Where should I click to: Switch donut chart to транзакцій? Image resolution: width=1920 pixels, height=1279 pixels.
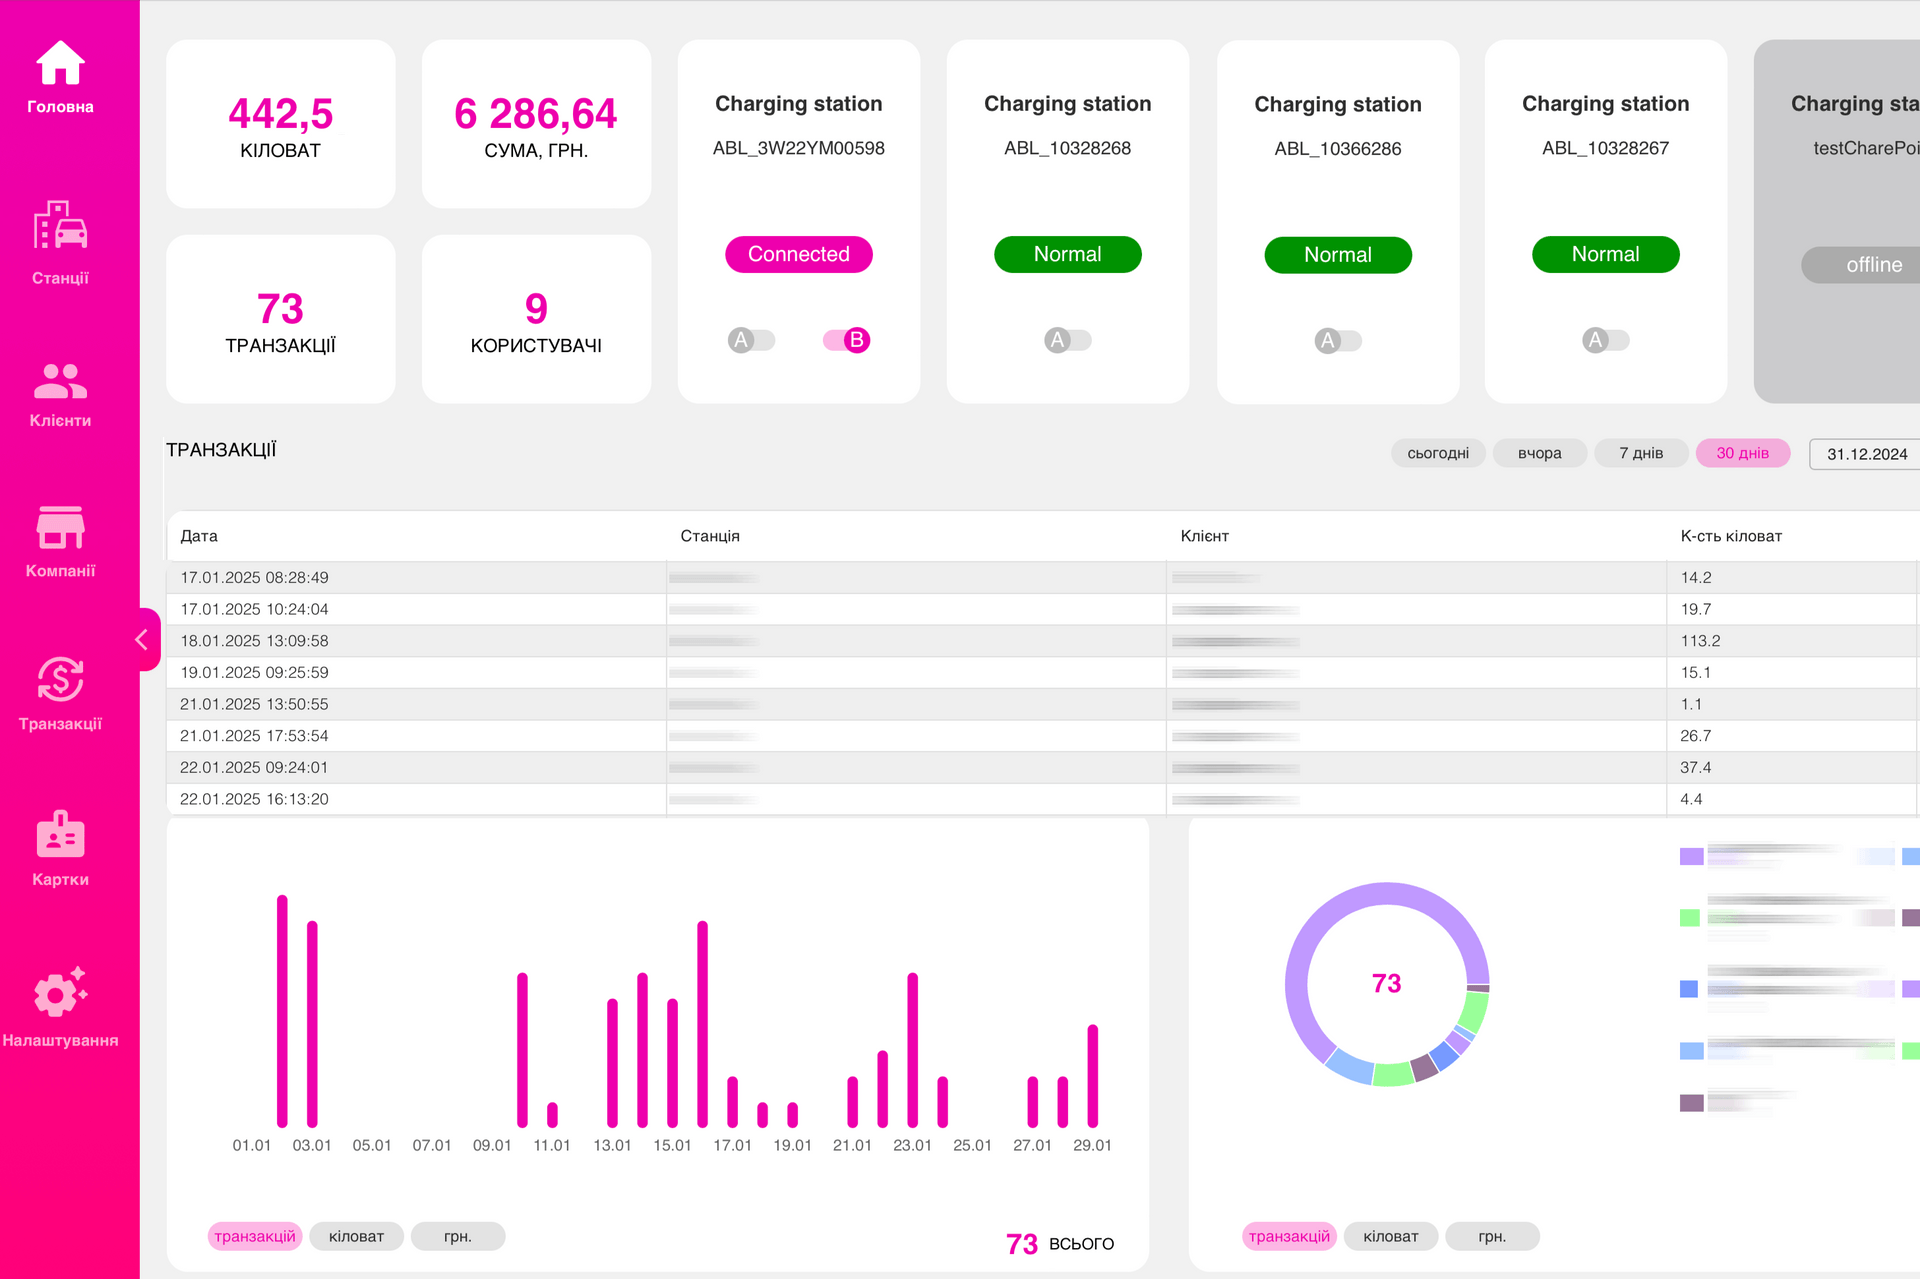click(1289, 1236)
